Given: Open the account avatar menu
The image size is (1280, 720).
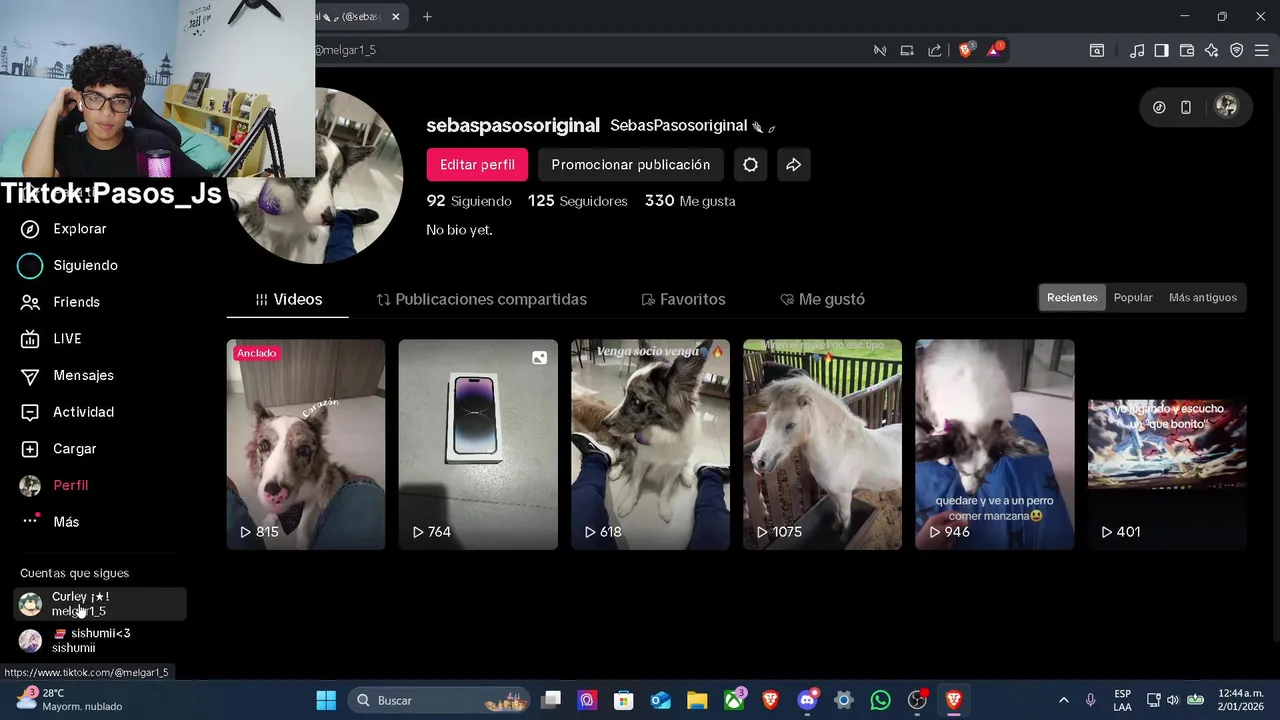Looking at the screenshot, I should (1226, 107).
